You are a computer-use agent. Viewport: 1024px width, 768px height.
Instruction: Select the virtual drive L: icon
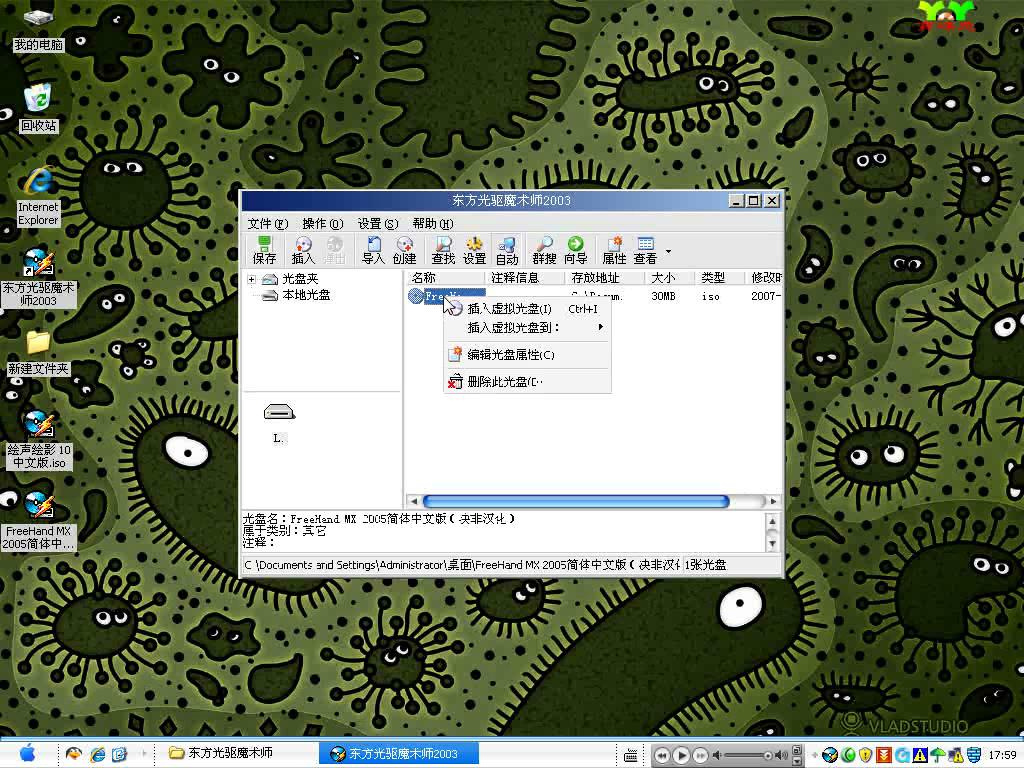pos(280,421)
